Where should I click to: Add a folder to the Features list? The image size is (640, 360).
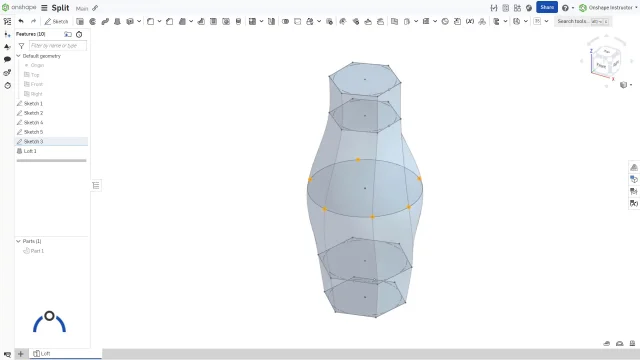[x=68, y=34]
